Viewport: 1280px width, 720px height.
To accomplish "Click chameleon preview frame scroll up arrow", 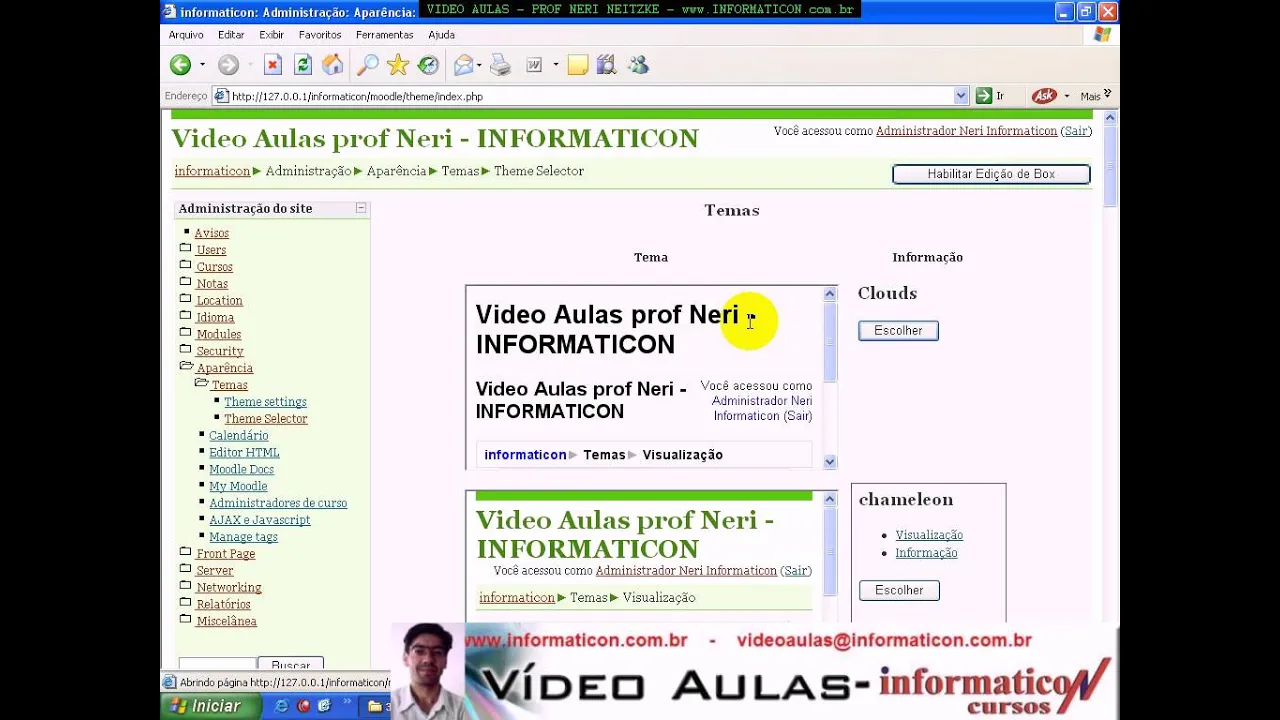I will (829, 498).
